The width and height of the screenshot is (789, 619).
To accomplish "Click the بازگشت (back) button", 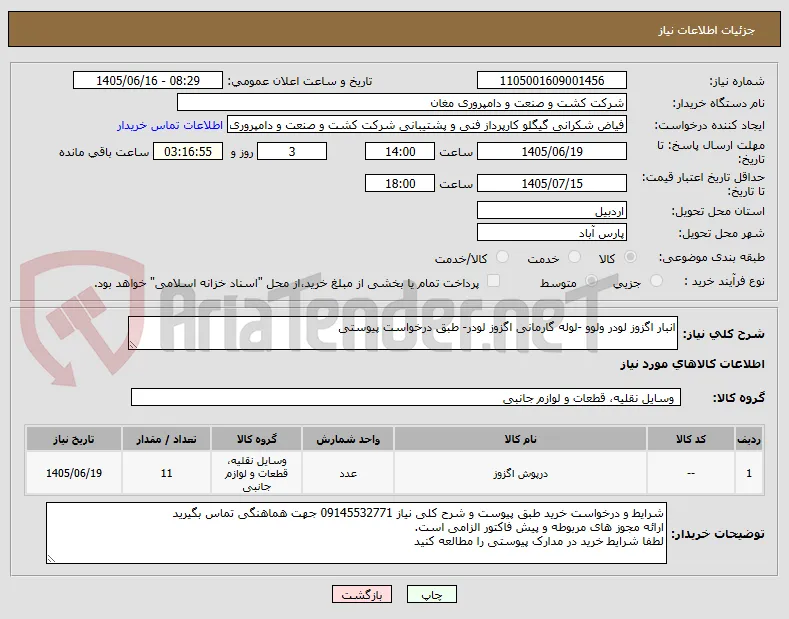I will click(362, 594).
